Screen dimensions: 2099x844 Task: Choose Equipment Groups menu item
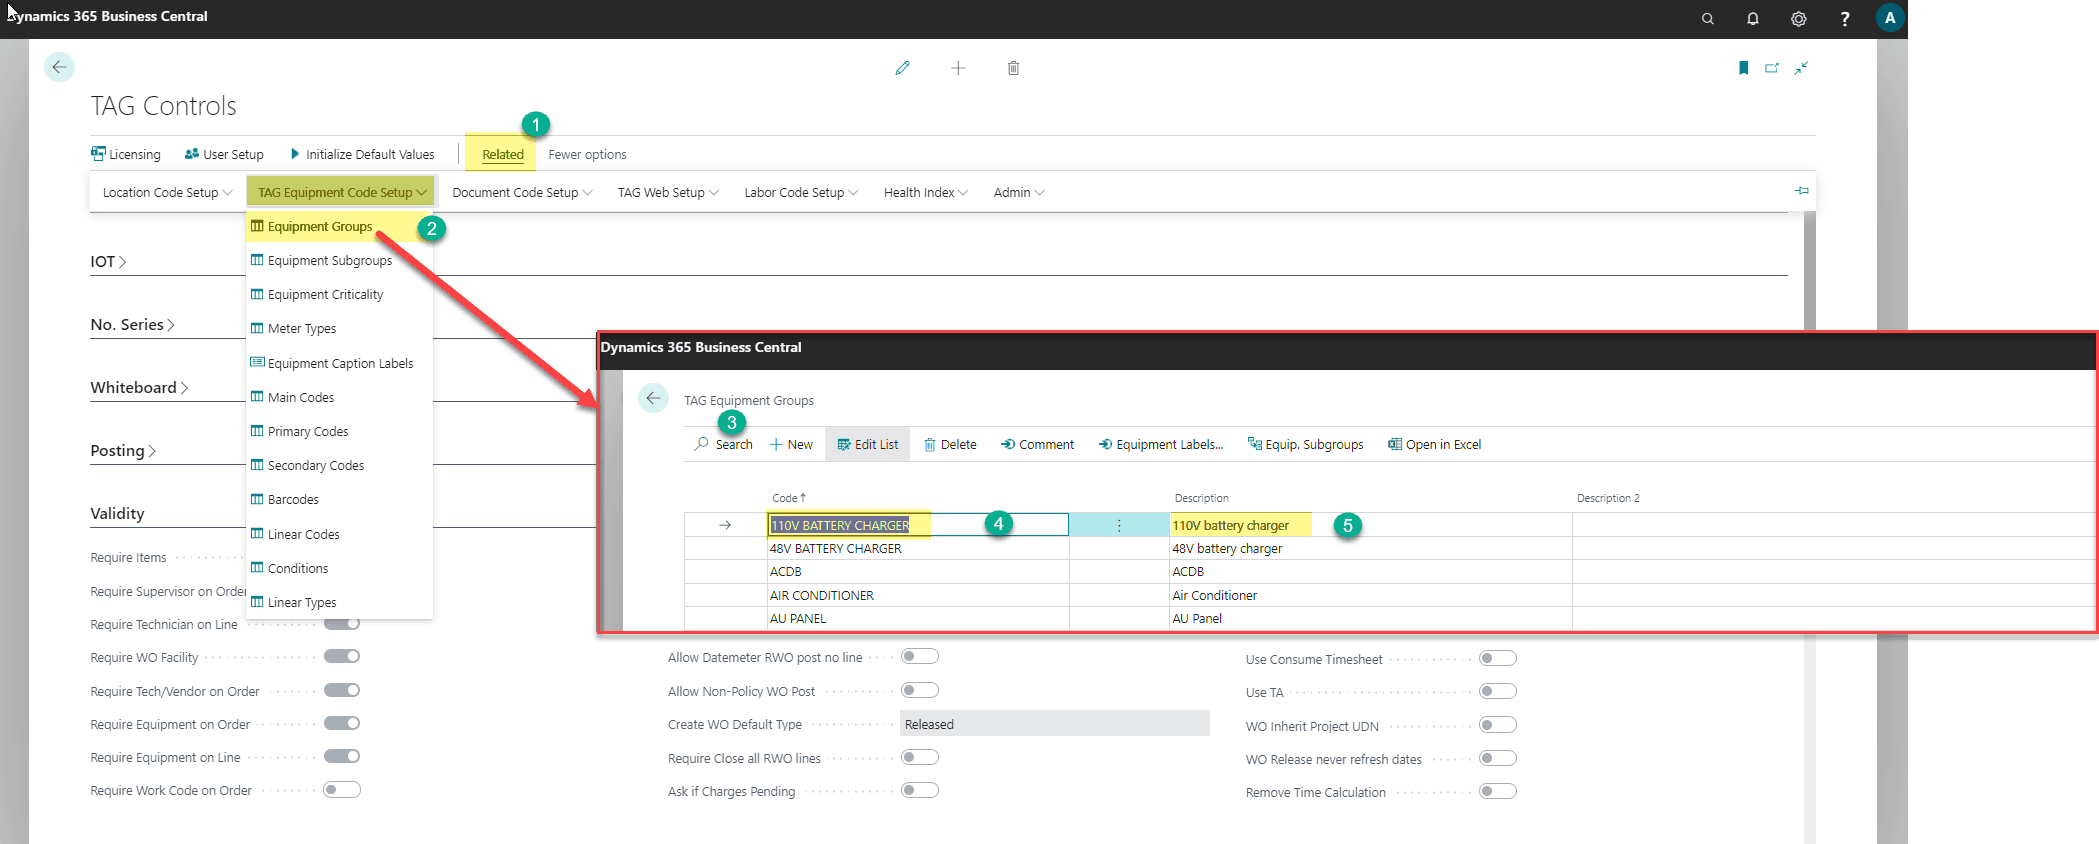(339, 227)
